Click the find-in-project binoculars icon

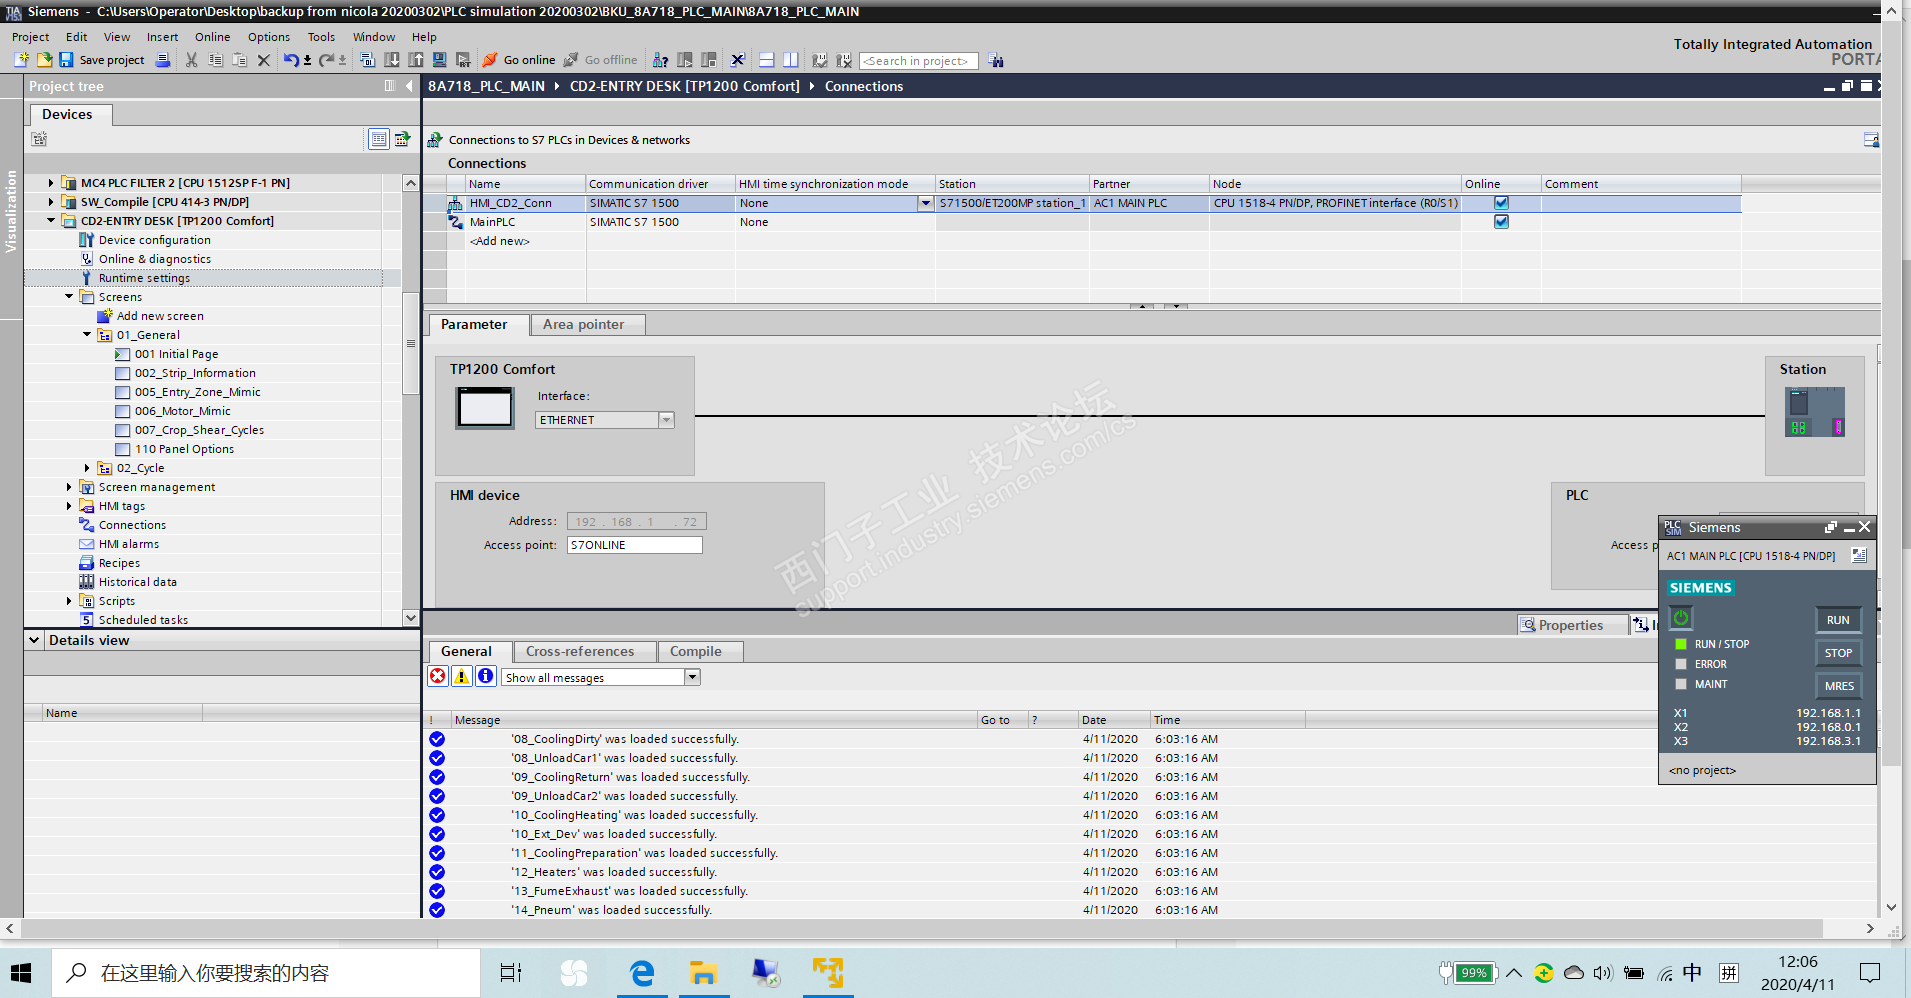pyautogui.click(x=996, y=60)
